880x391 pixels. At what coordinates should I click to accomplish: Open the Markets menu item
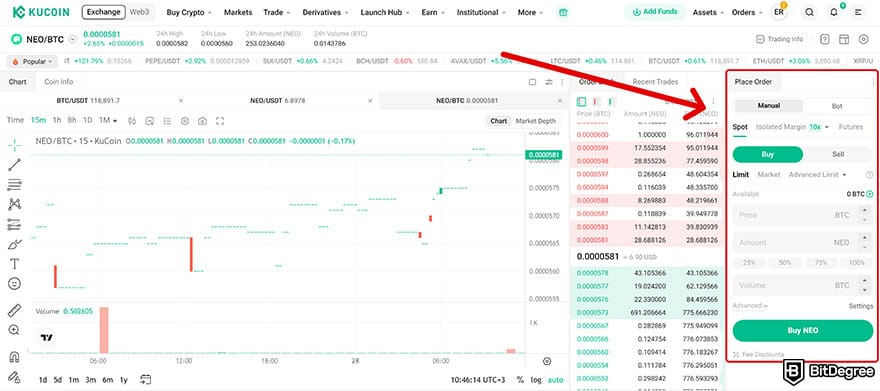238,12
